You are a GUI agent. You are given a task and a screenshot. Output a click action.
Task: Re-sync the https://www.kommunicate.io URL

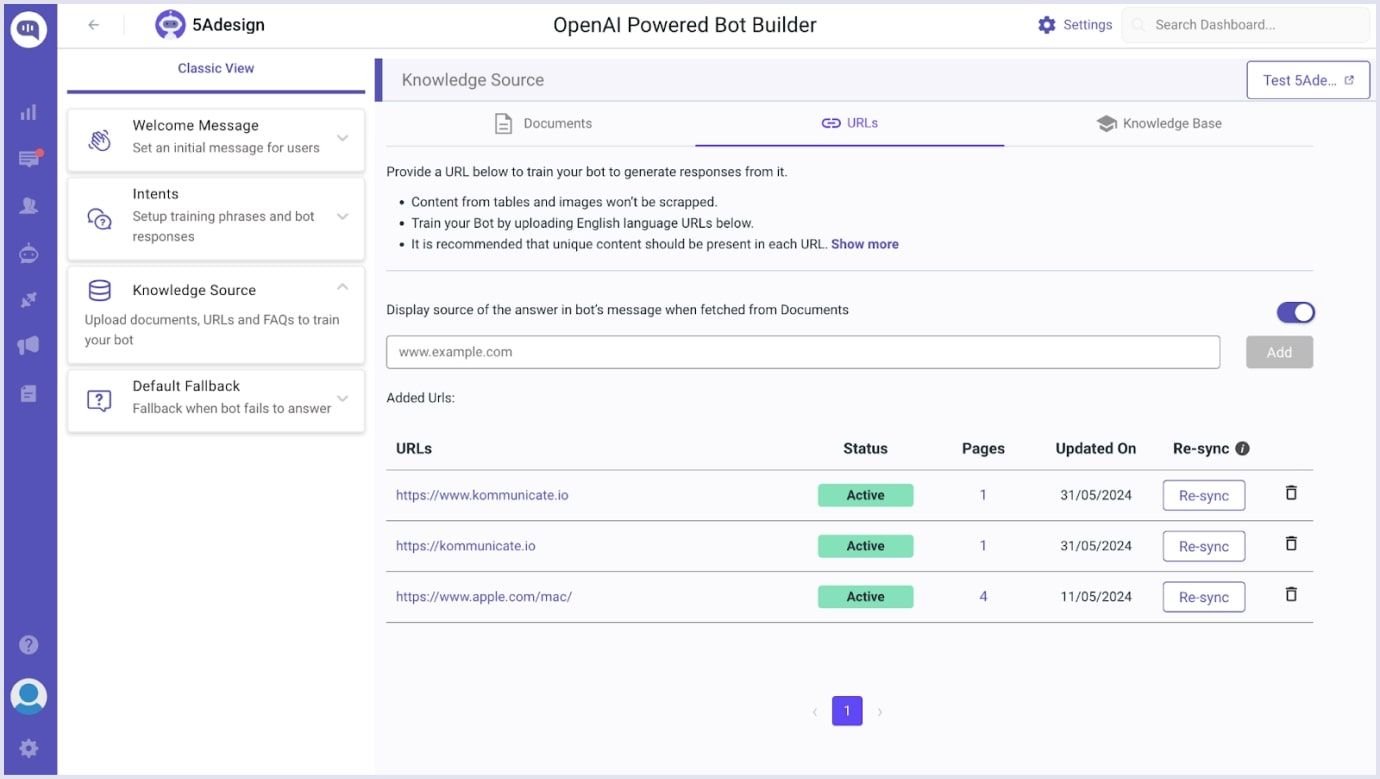pyautogui.click(x=1203, y=496)
